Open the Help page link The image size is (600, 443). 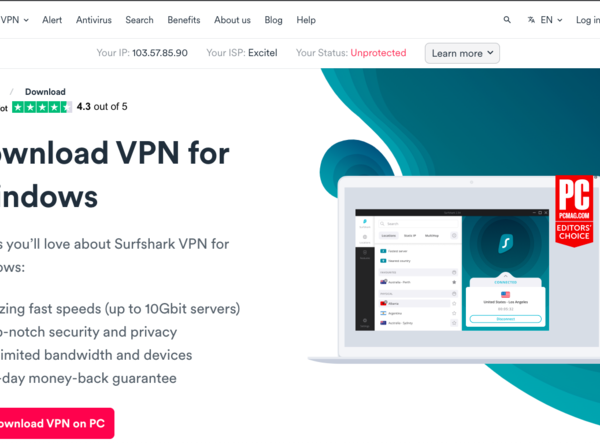click(x=306, y=20)
